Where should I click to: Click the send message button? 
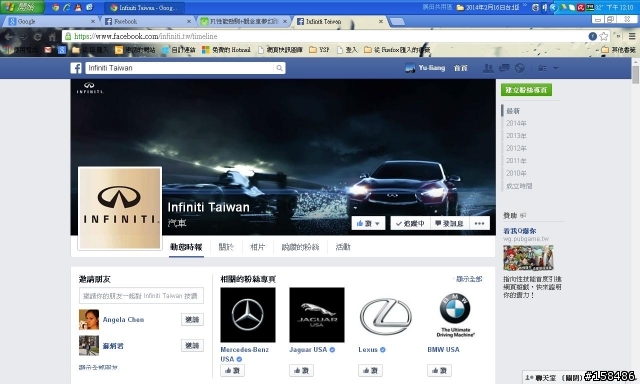449,223
